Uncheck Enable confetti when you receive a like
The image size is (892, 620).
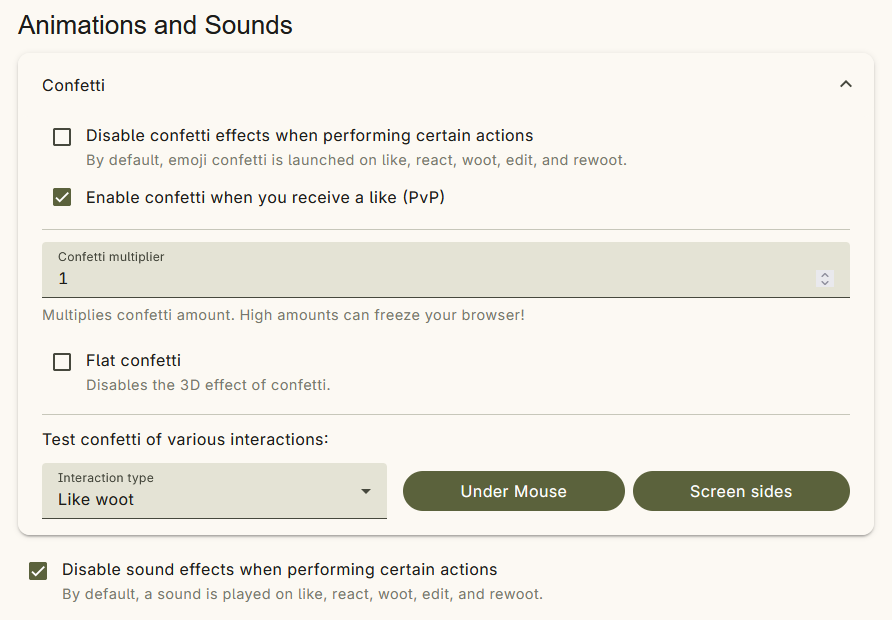click(x=62, y=197)
